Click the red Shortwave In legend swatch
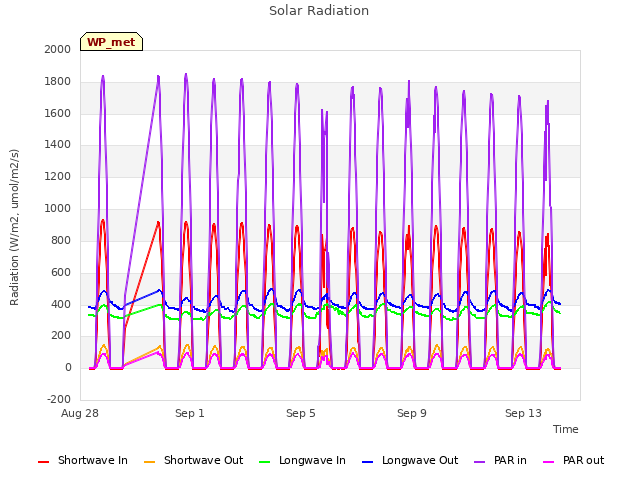The height and width of the screenshot is (480, 640). pos(43,462)
